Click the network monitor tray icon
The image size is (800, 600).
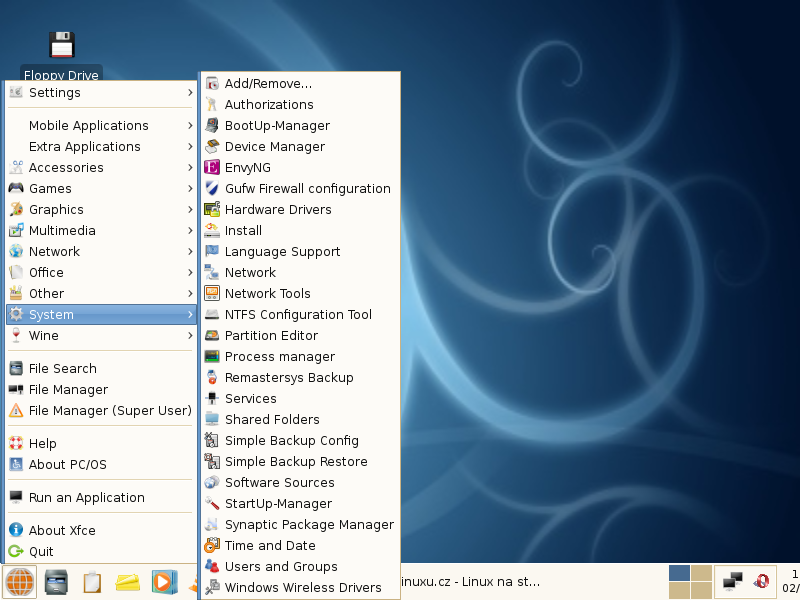(x=733, y=581)
